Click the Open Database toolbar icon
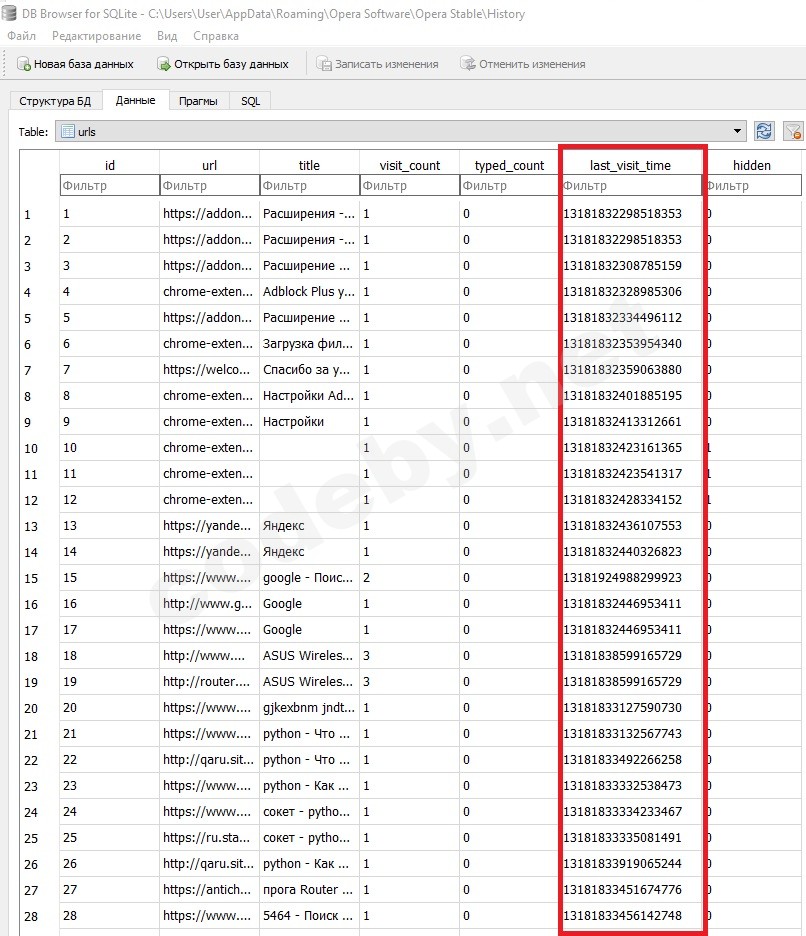Image resolution: width=806 pixels, height=936 pixels. (164, 64)
